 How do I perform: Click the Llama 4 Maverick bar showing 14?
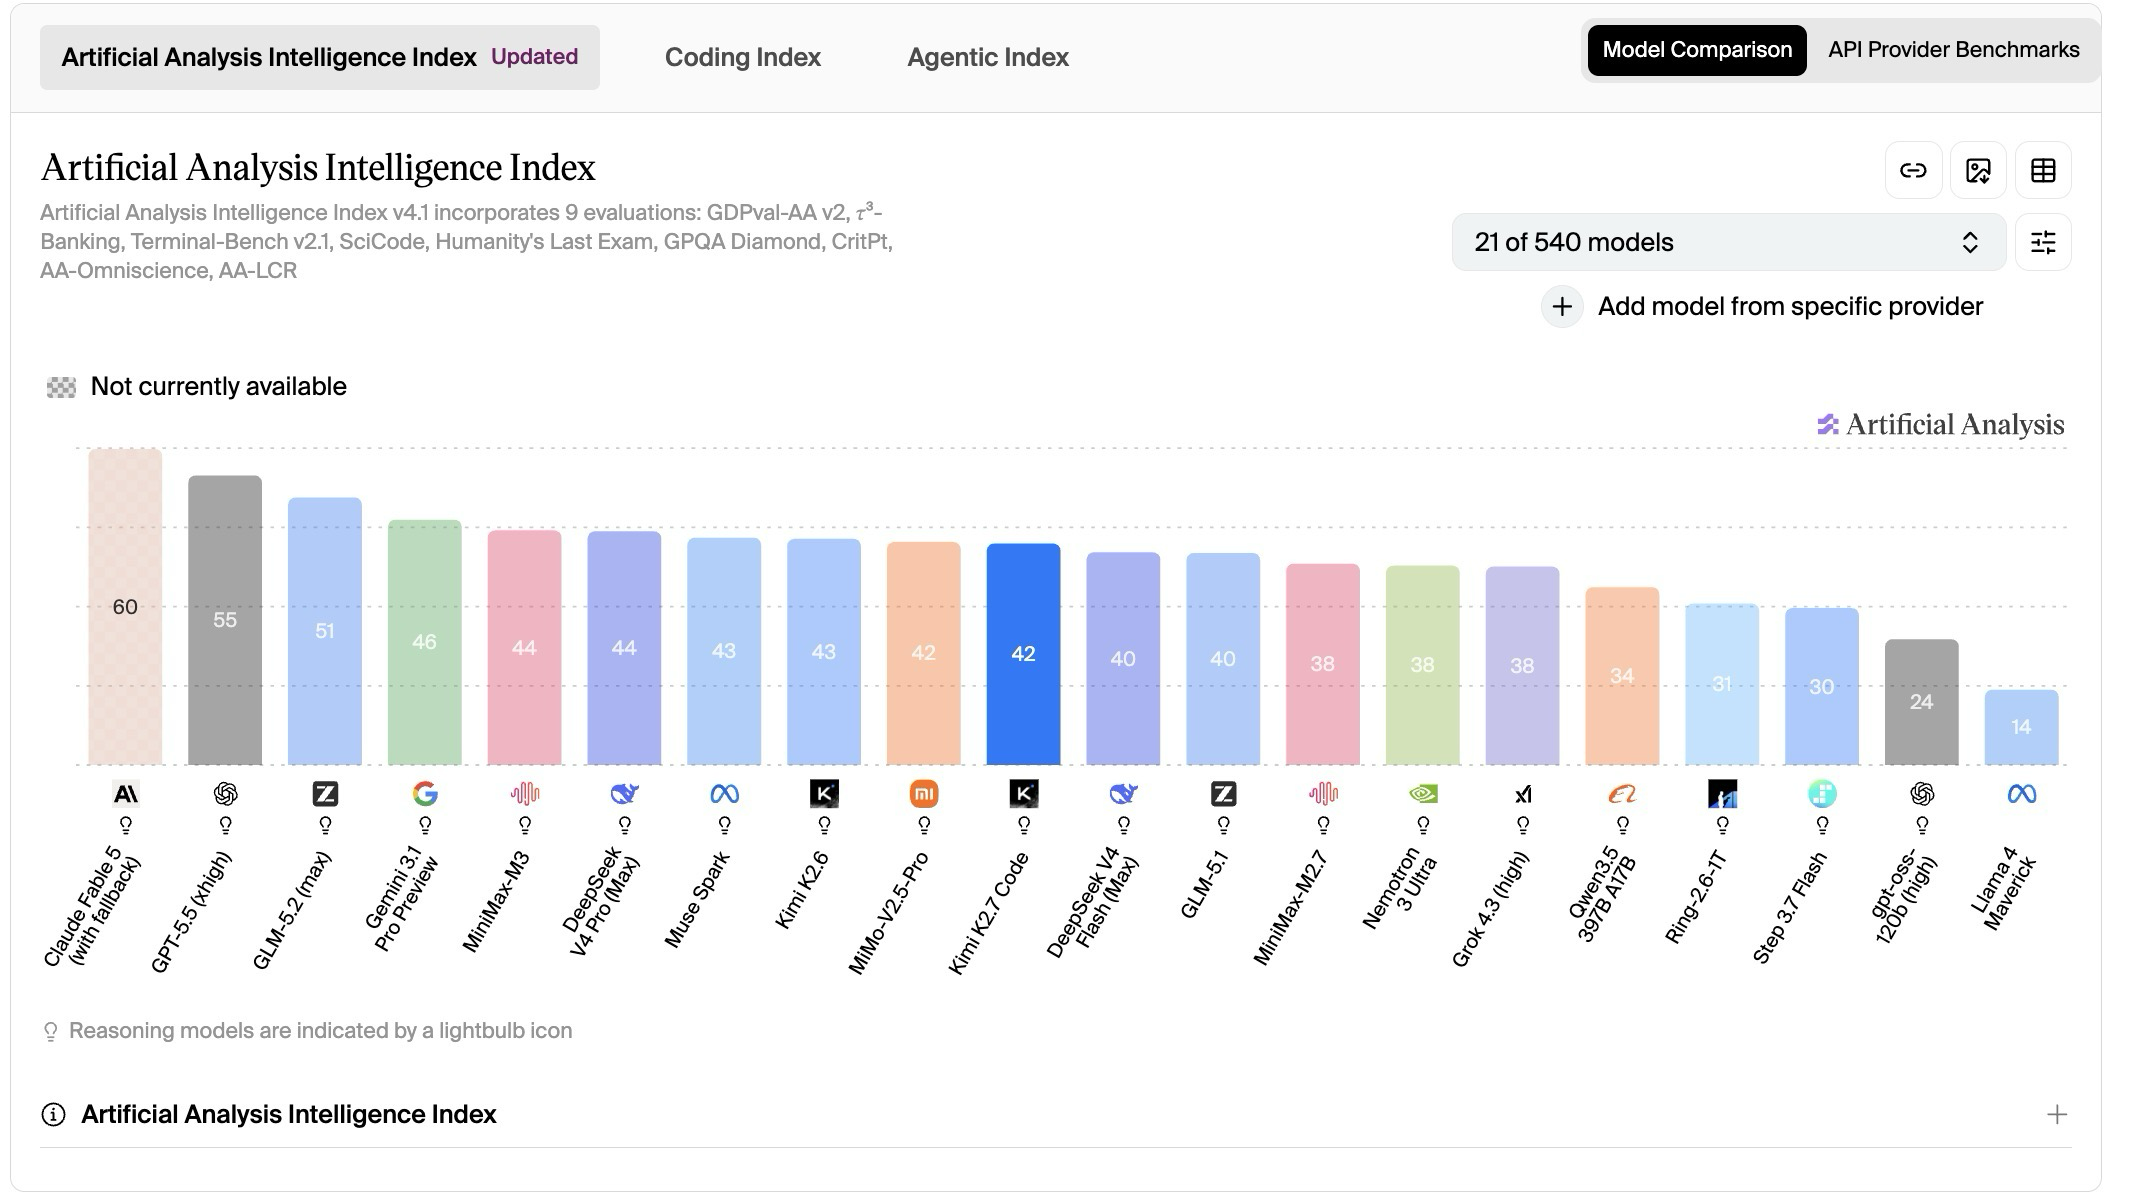2022,727
